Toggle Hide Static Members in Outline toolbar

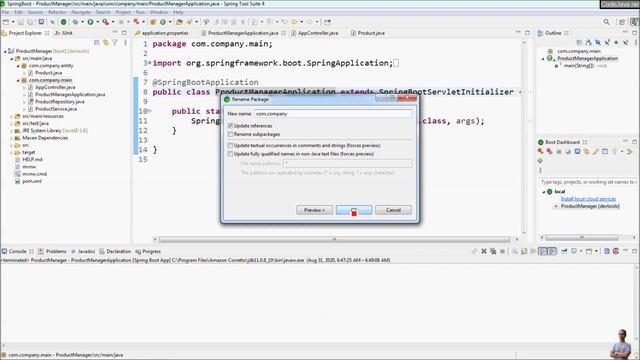tap(607, 42)
